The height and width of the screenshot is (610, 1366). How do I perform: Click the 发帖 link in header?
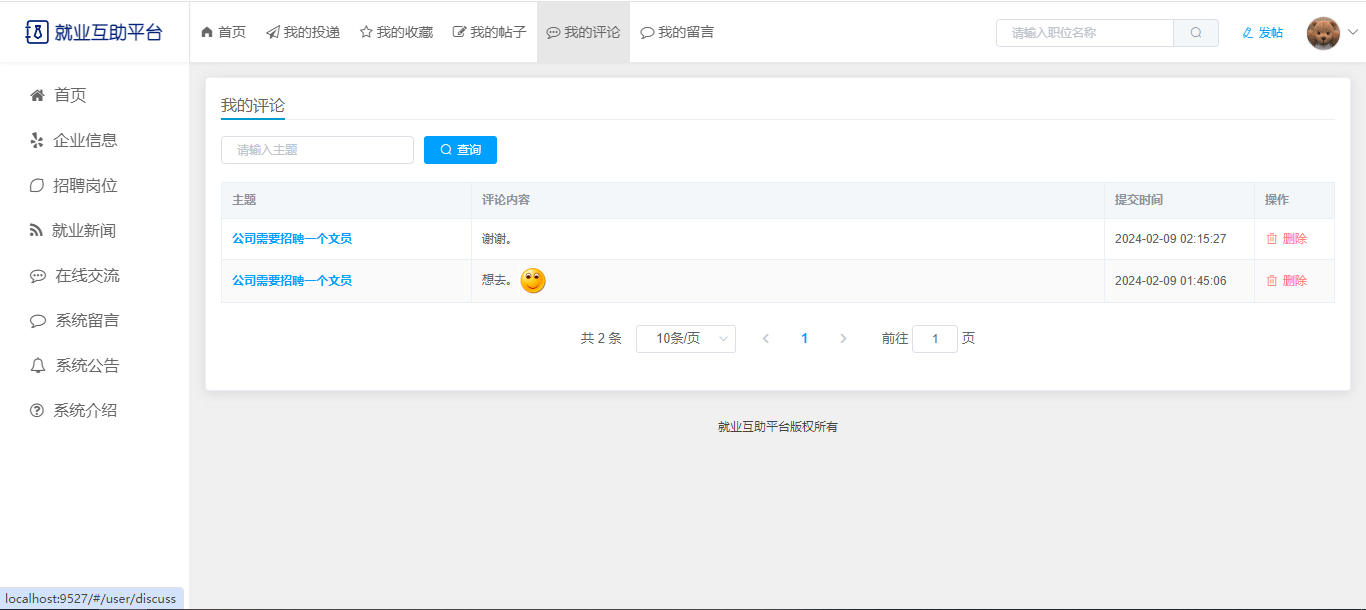[x=1262, y=33]
